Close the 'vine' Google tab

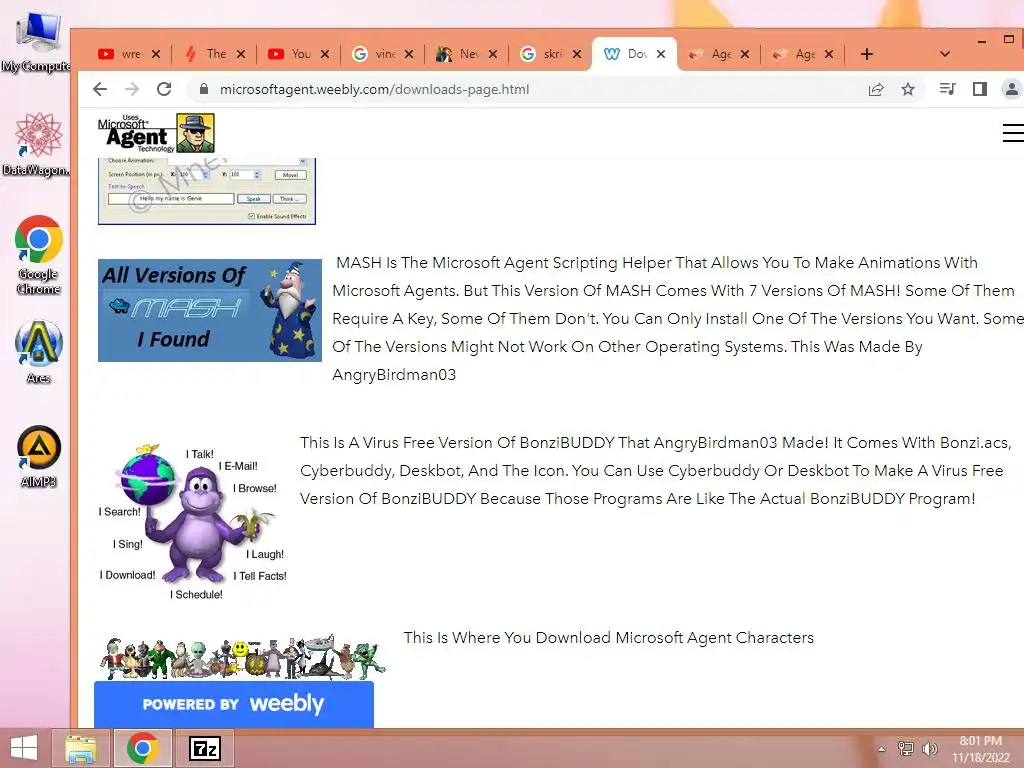(409, 54)
